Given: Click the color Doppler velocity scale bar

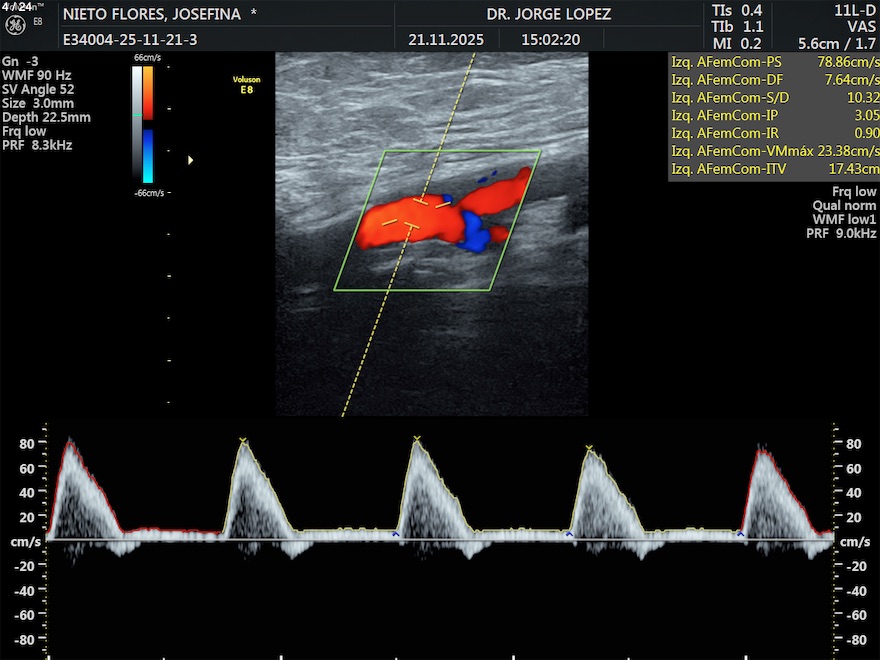Looking at the screenshot, I should tap(148, 125).
